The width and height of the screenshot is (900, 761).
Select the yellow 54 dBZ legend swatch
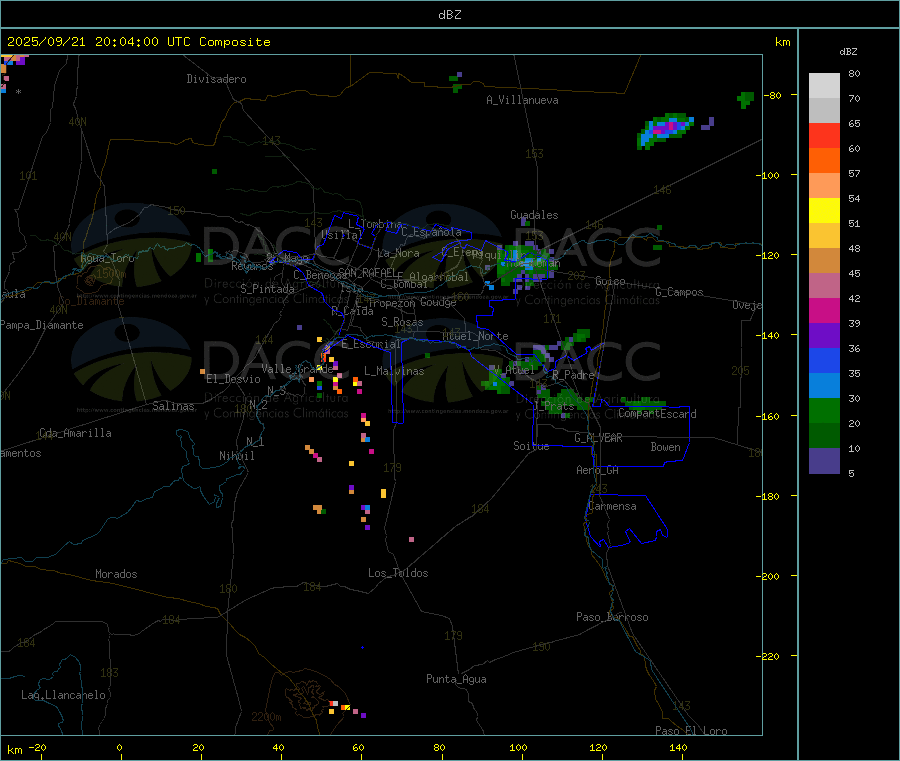click(x=824, y=211)
